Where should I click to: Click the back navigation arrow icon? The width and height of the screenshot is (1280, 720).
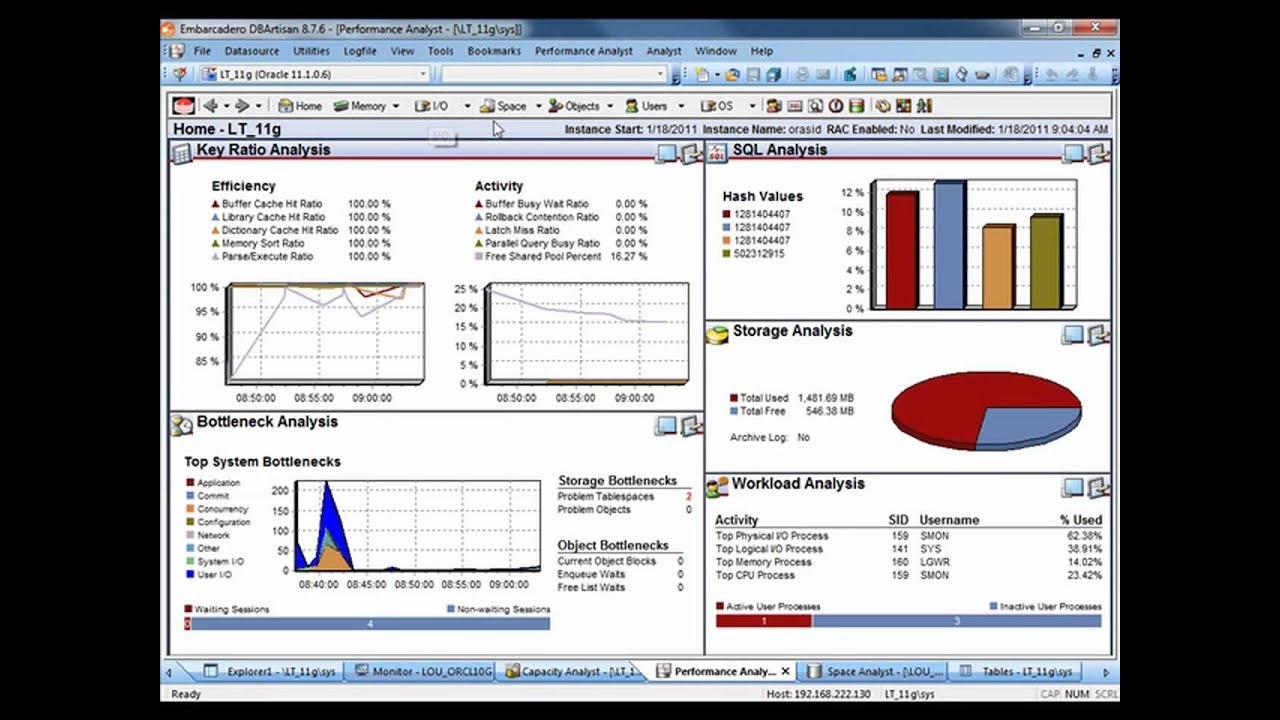click(x=210, y=106)
